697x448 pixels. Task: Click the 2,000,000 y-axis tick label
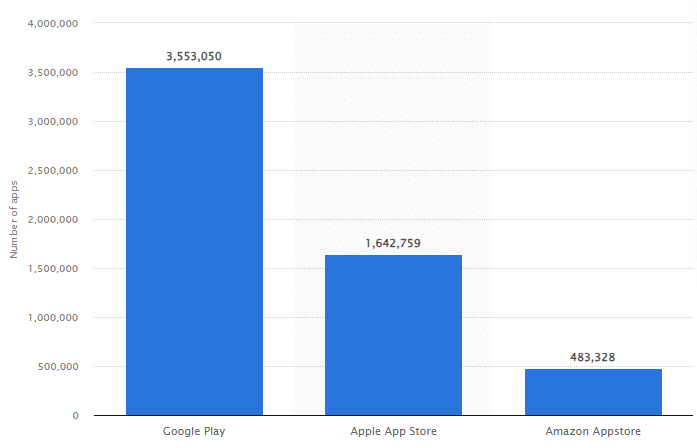[53, 220]
